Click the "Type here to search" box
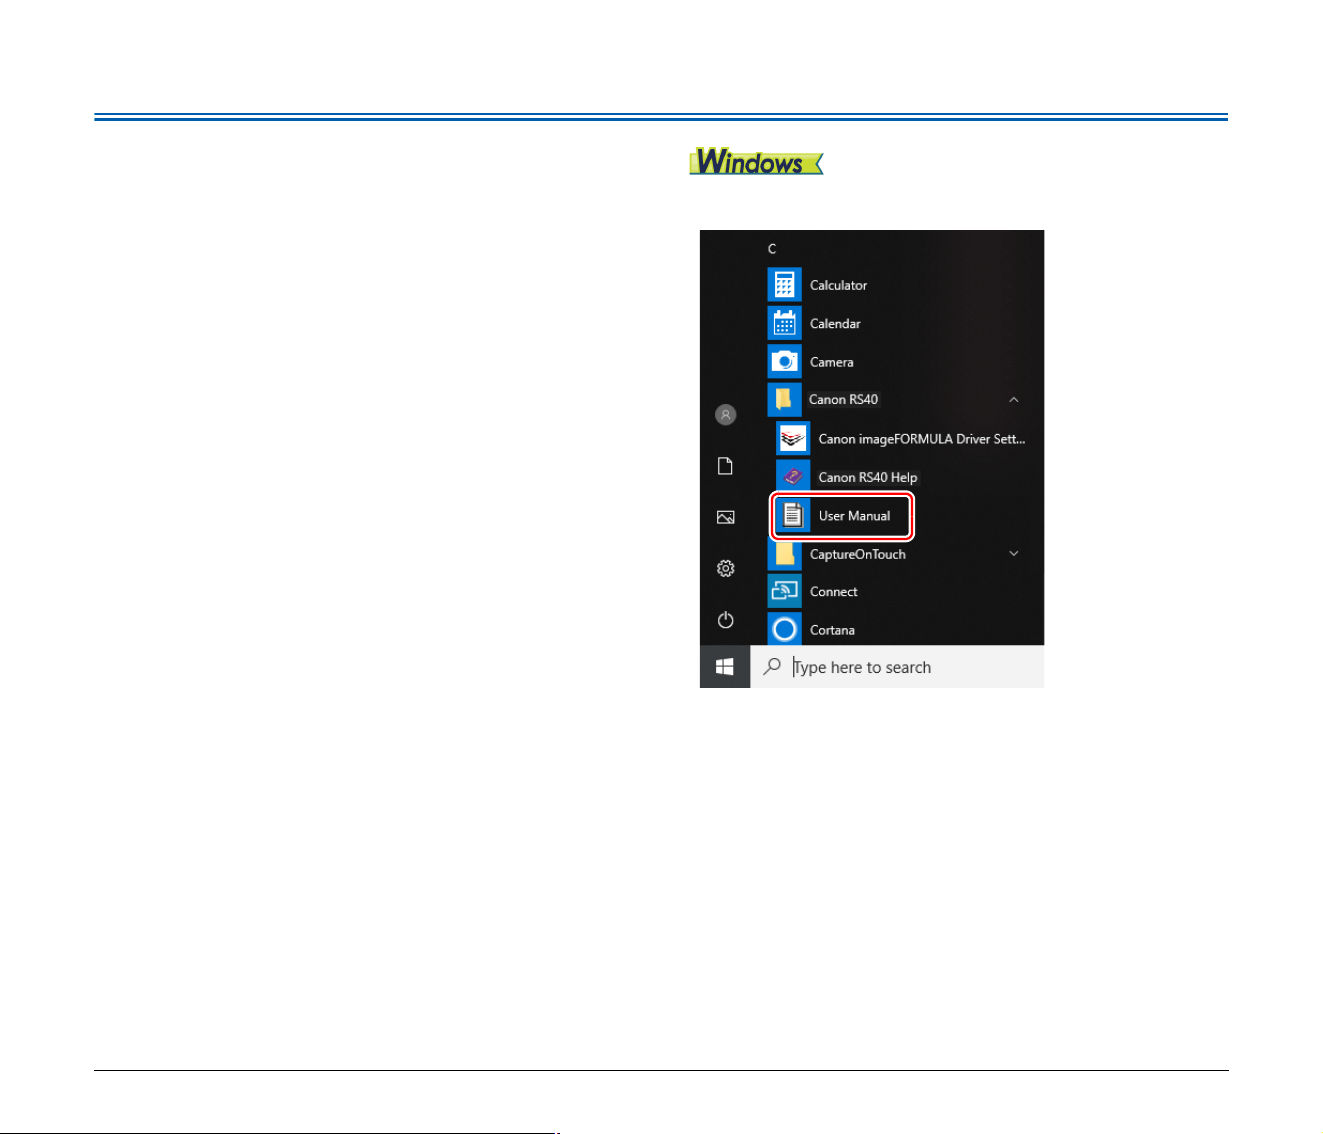This screenshot has width=1323, height=1134. click(x=897, y=666)
